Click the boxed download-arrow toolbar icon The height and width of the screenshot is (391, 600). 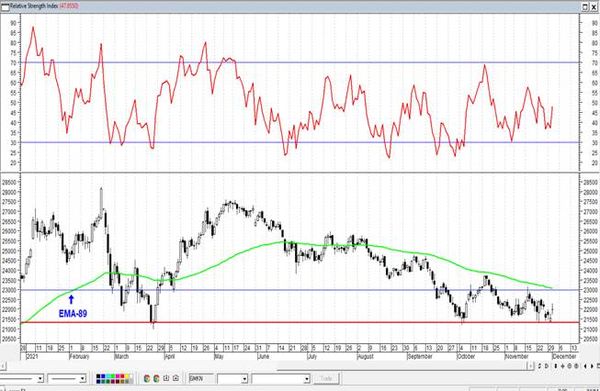pos(166,378)
